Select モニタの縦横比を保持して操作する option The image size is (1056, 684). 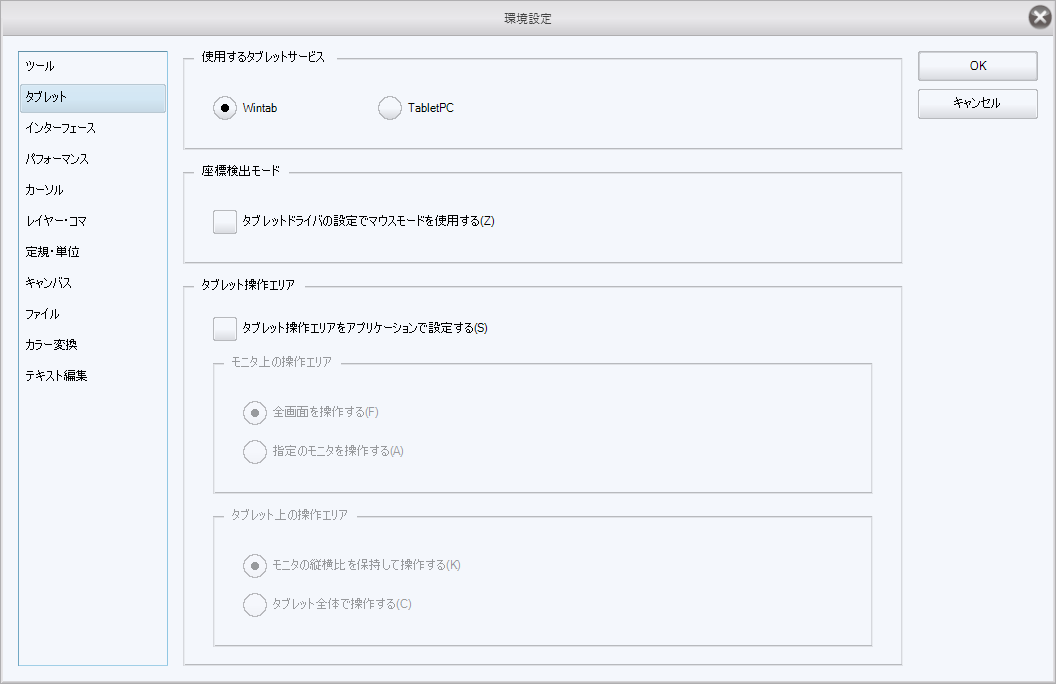pos(255,565)
